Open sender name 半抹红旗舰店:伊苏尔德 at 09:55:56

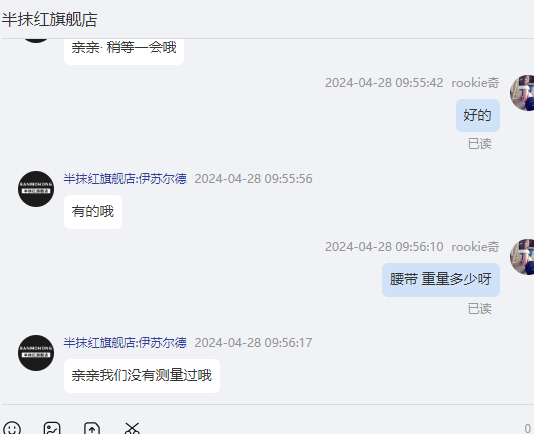pos(125,179)
